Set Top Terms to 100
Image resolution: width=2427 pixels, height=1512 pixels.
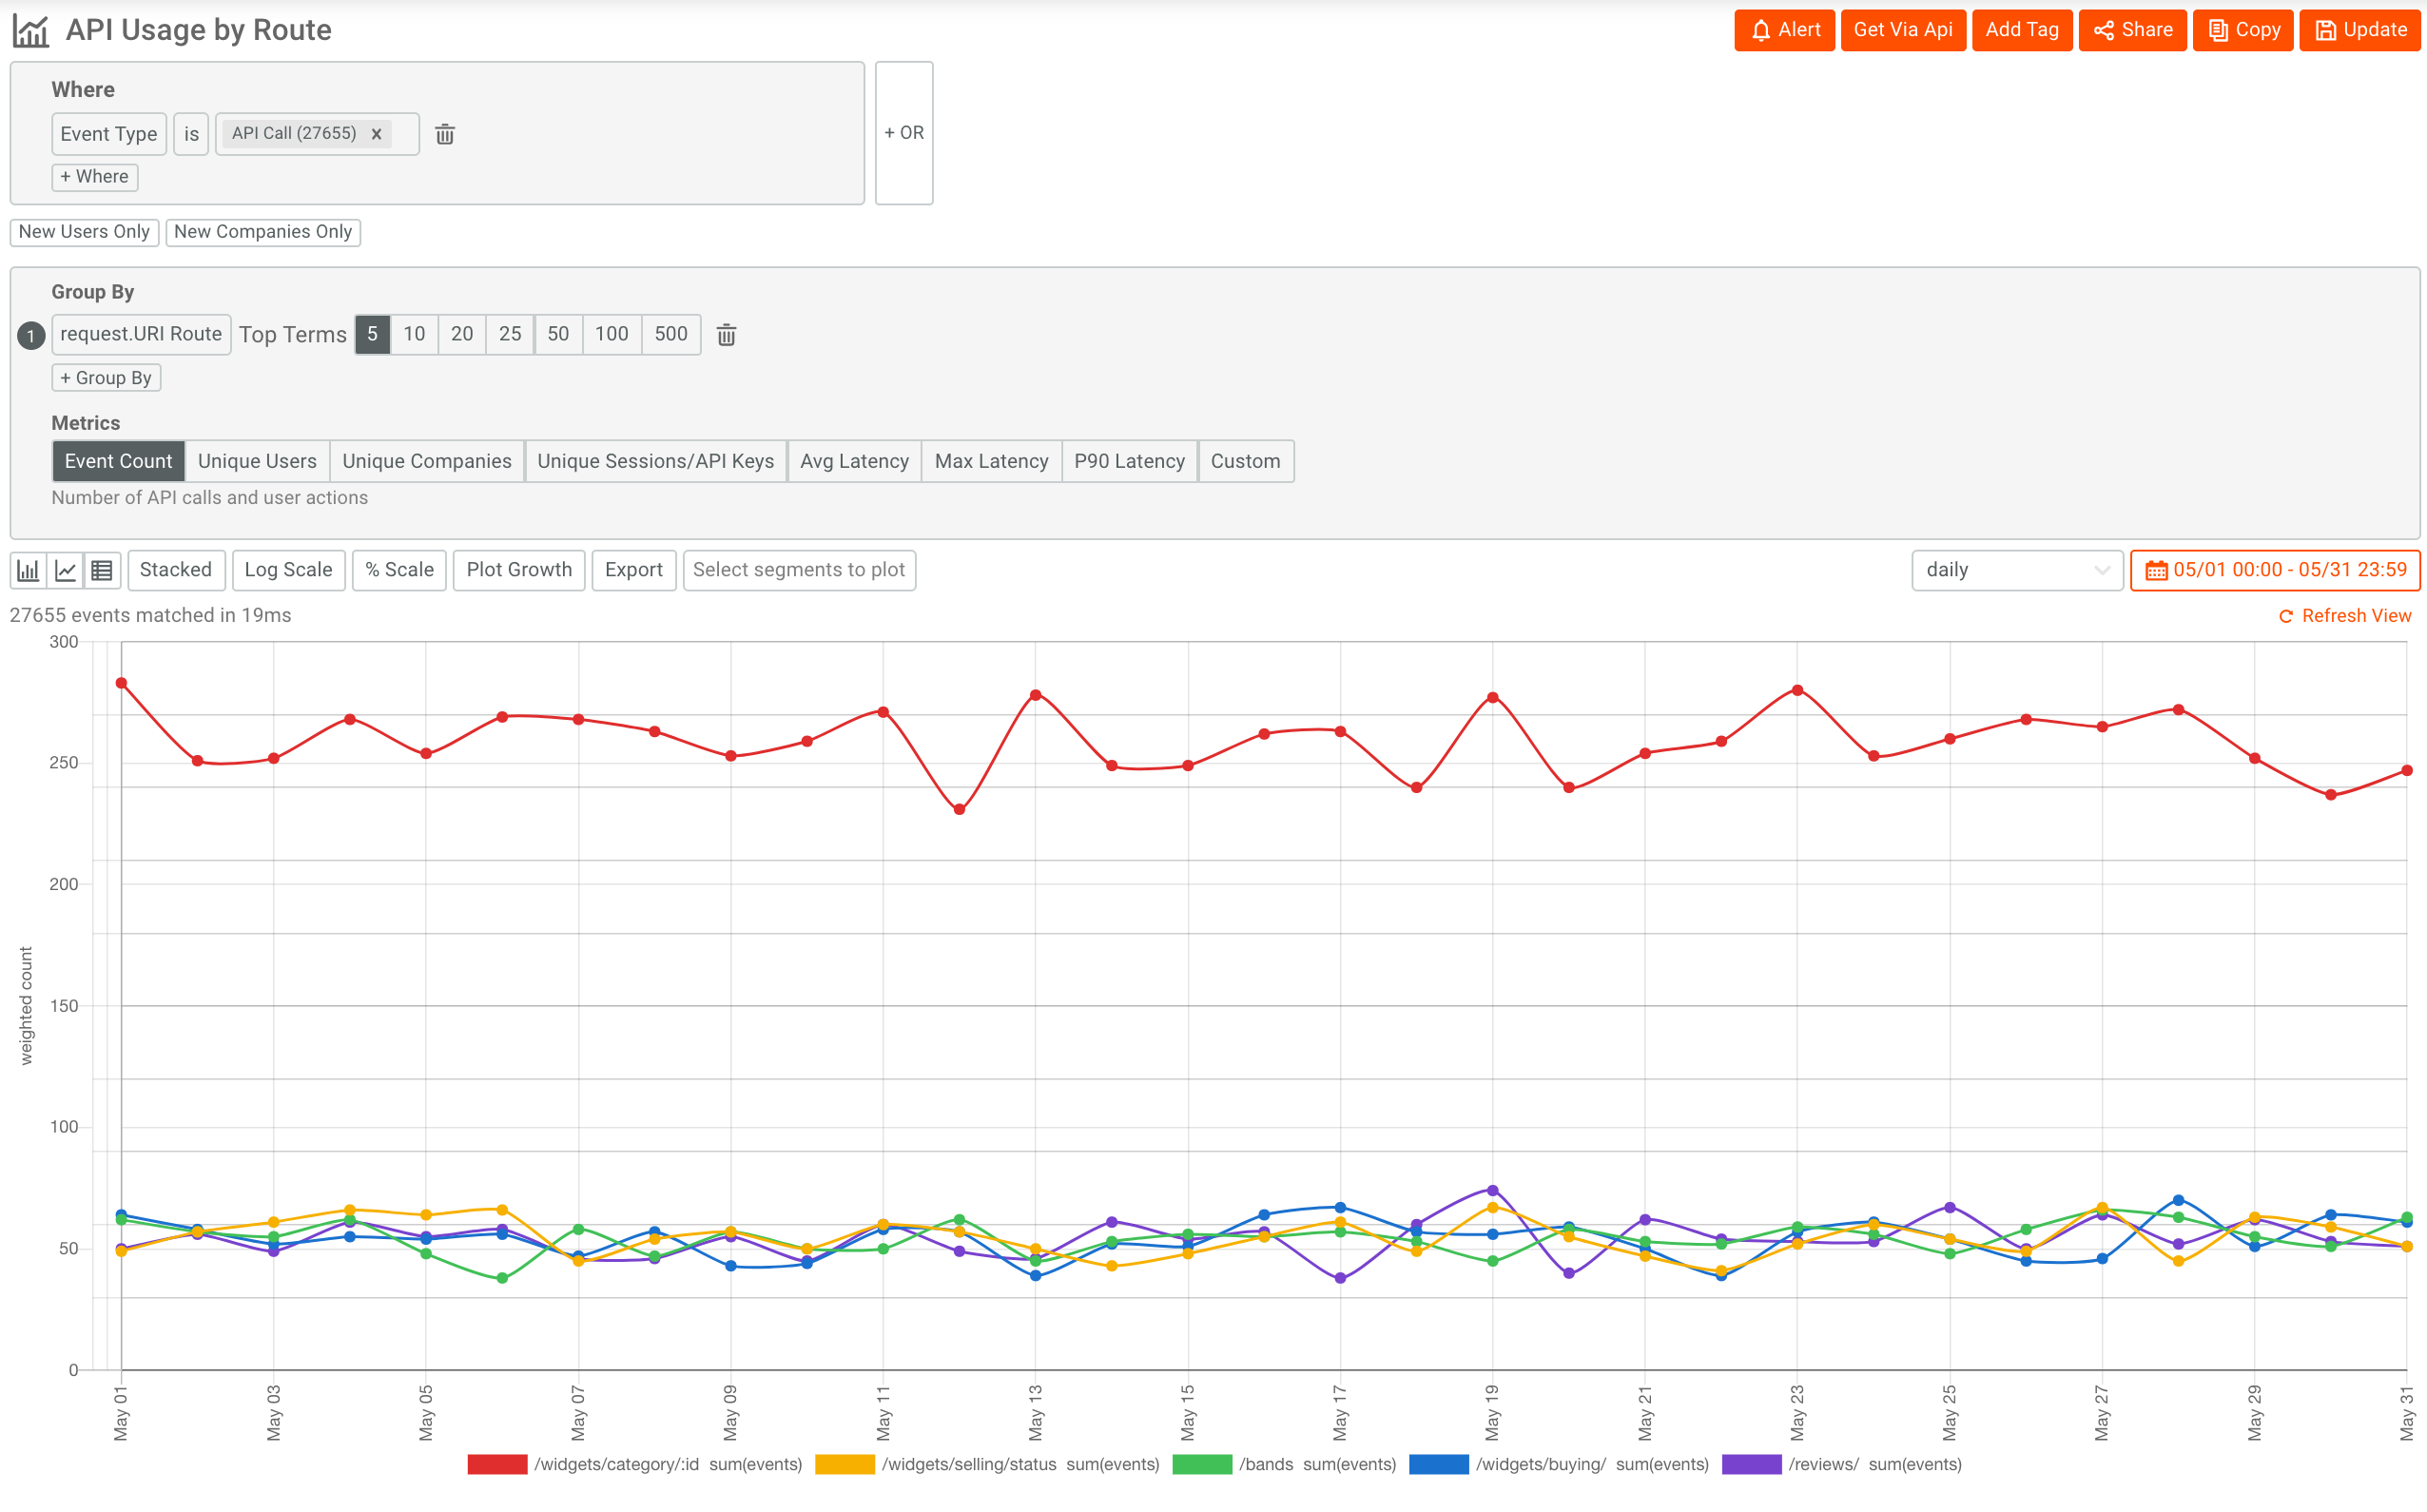tap(612, 334)
